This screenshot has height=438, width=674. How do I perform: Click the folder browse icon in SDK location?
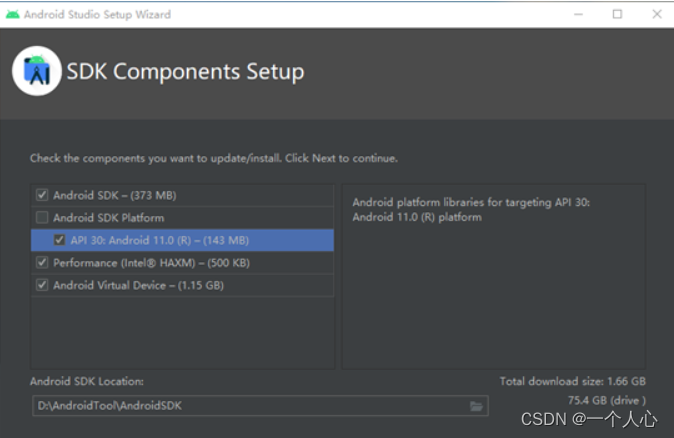476,406
